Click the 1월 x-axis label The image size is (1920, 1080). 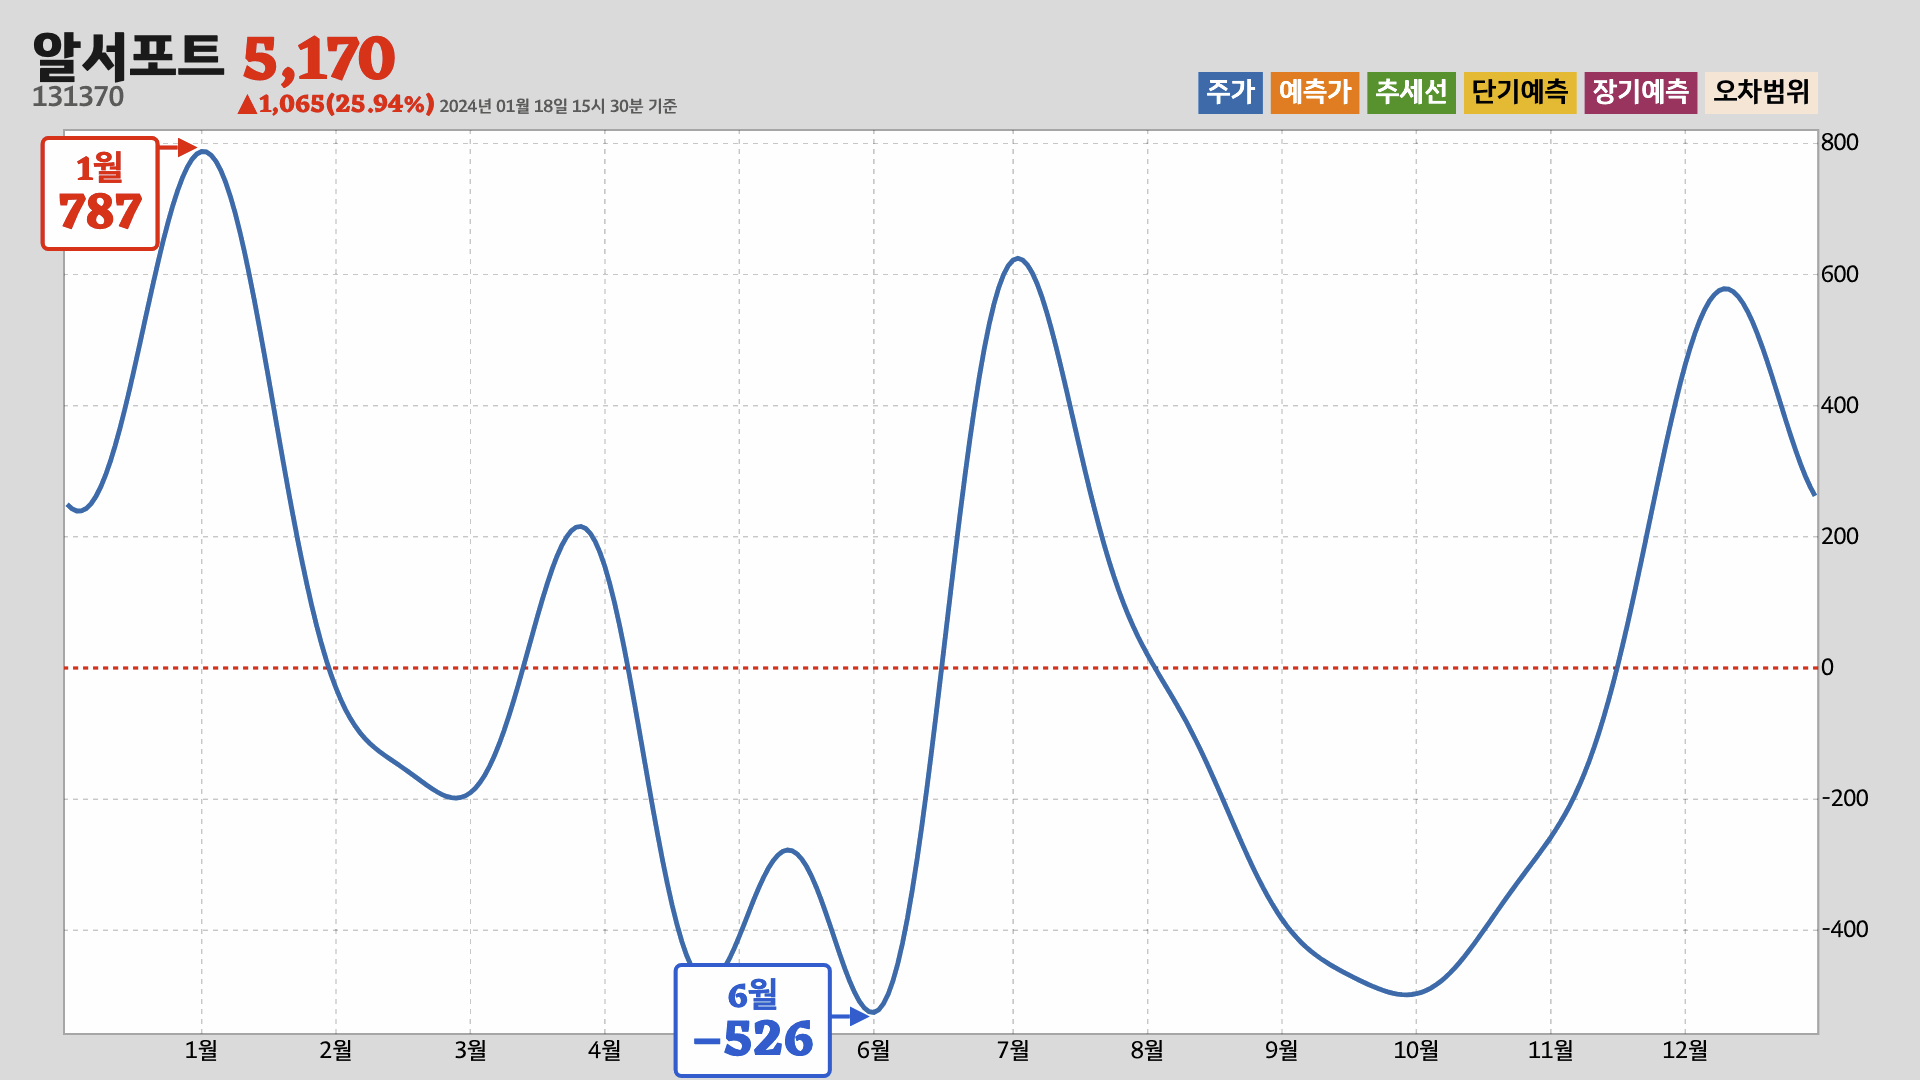point(201,1050)
